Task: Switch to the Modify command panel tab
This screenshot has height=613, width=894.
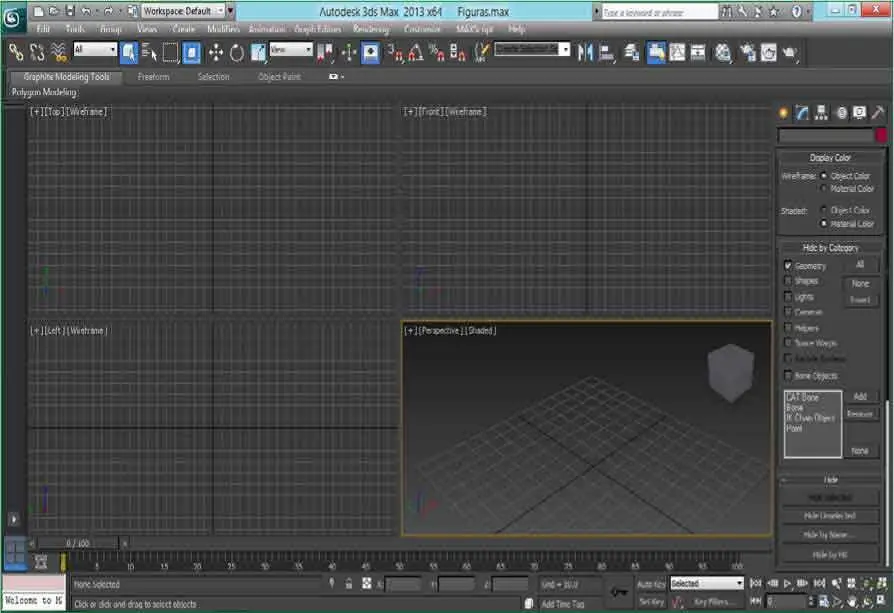Action: point(802,113)
